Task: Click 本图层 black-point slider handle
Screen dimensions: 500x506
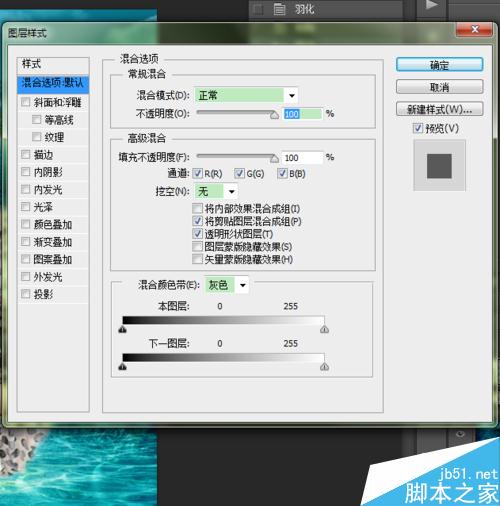Action: (123, 330)
